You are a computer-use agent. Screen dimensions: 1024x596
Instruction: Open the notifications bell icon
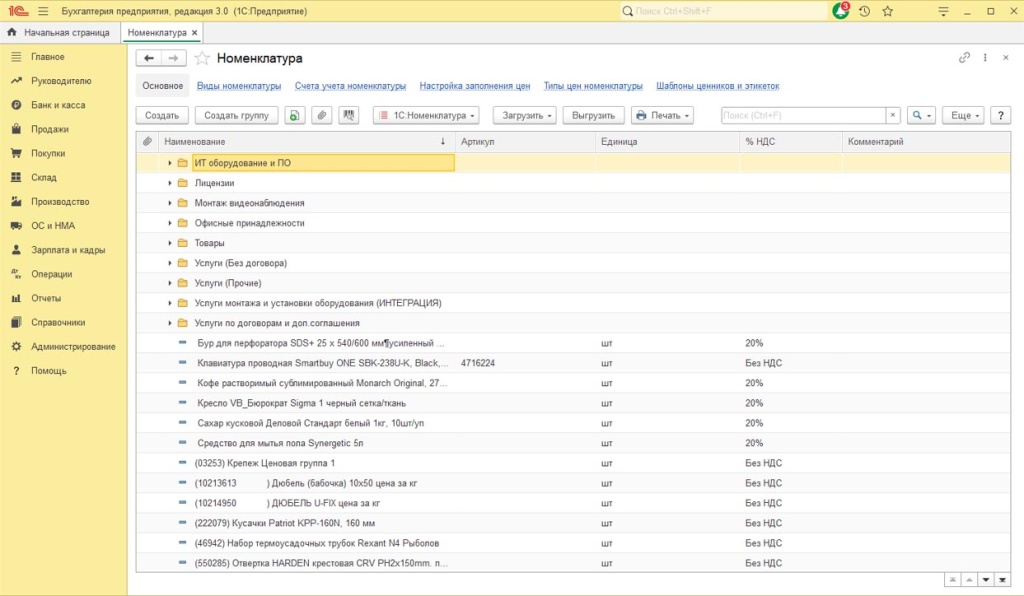[x=840, y=11]
